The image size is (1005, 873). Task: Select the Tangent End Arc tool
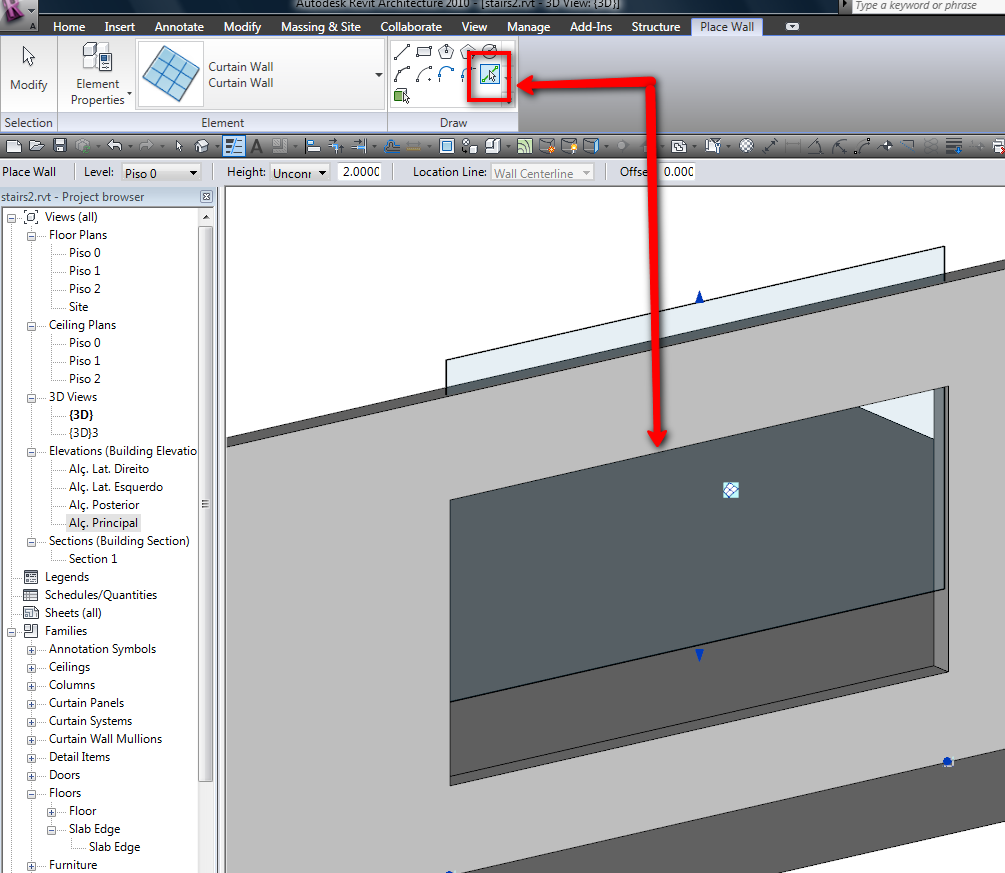pyautogui.click(x=446, y=74)
